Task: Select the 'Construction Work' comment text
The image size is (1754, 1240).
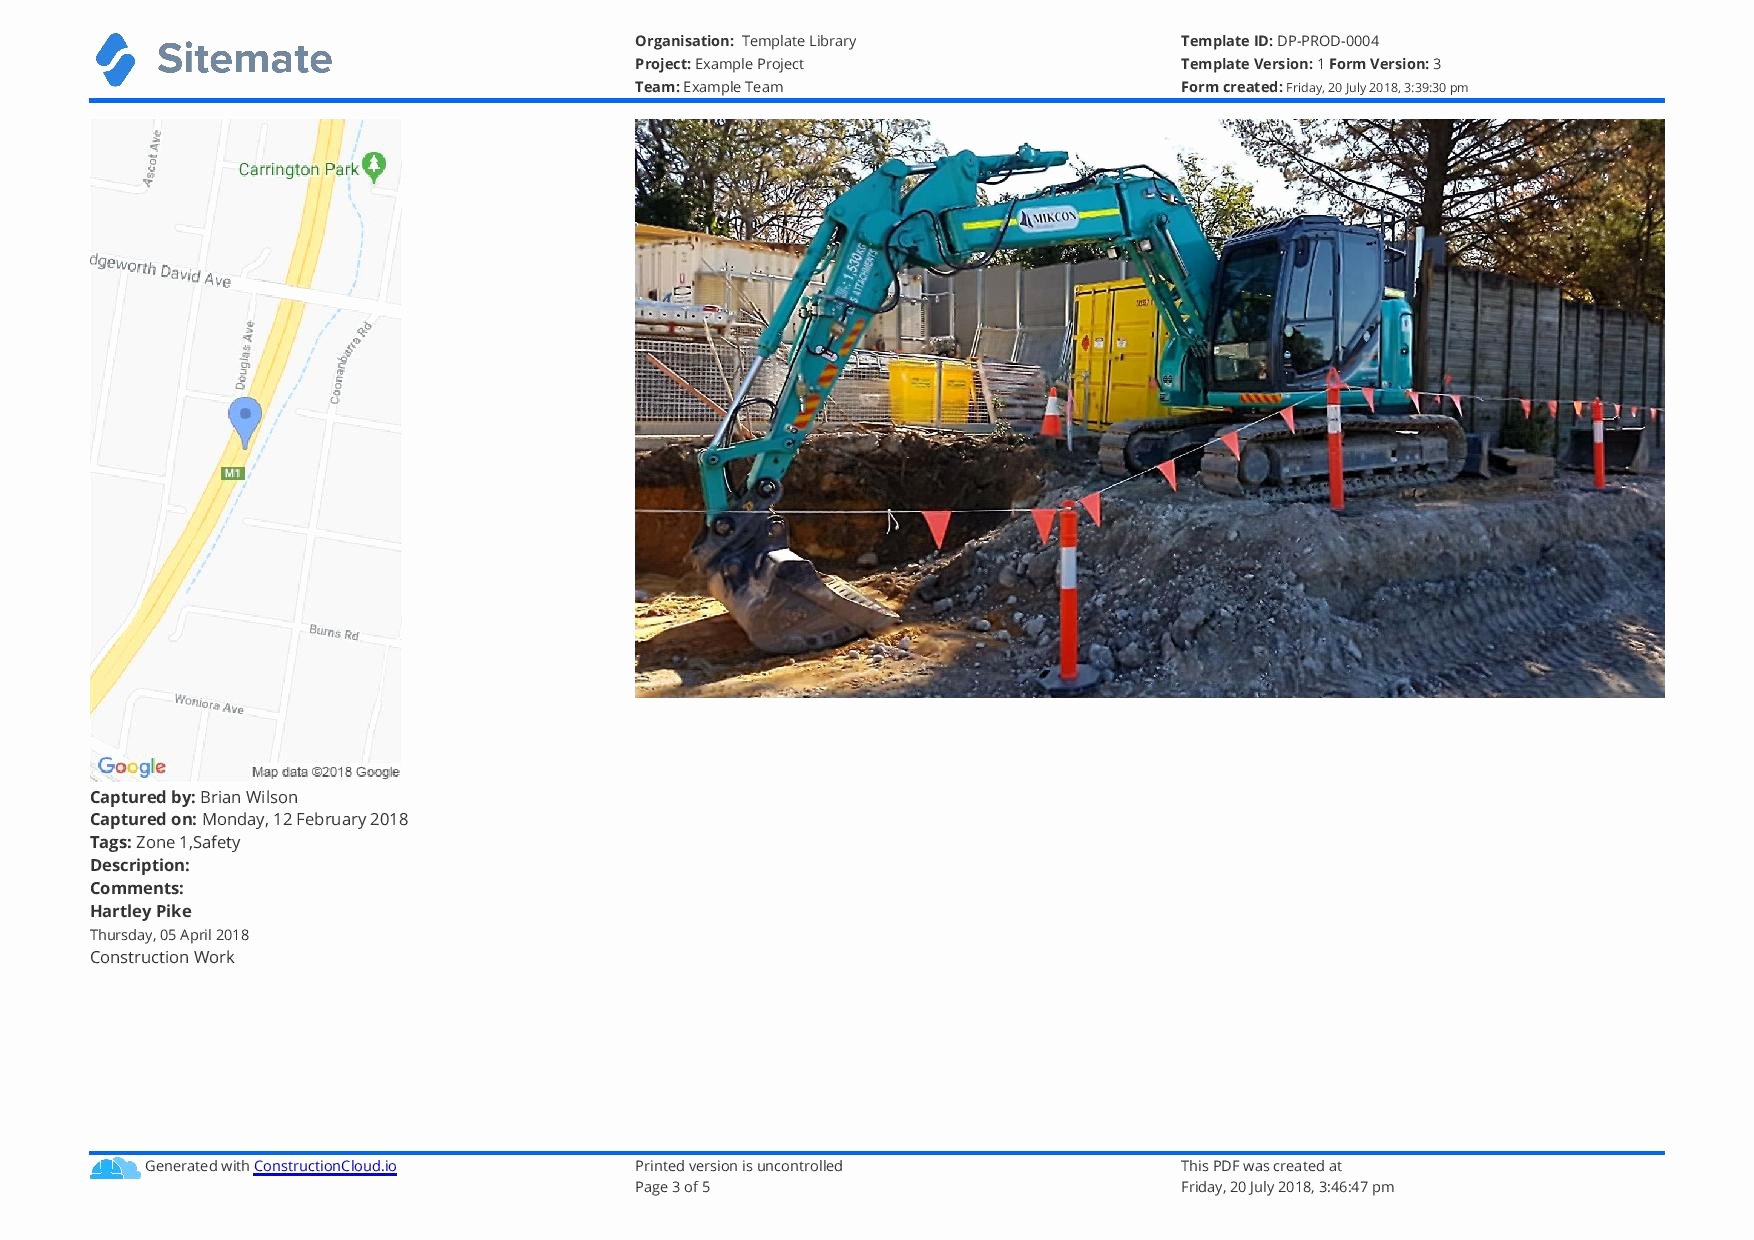Action: [162, 957]
